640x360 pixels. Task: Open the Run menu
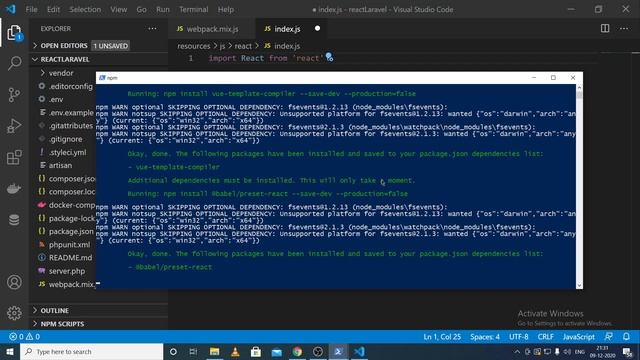click(162, 9)
